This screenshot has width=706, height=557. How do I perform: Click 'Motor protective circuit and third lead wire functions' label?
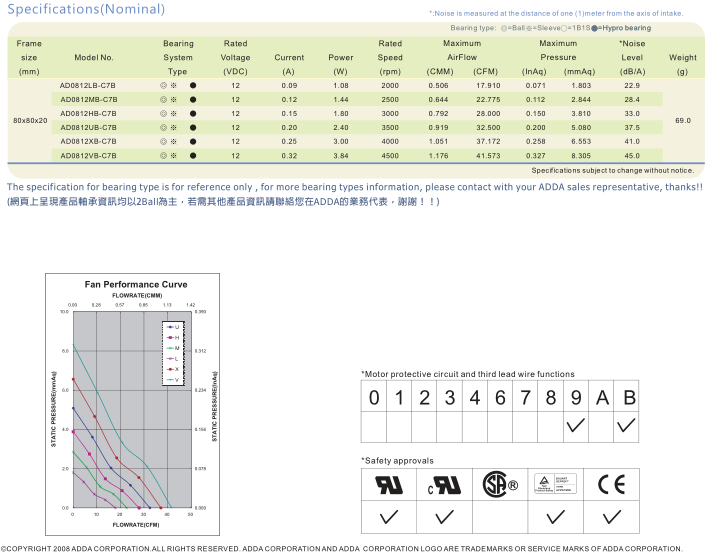tap(468, 374)
